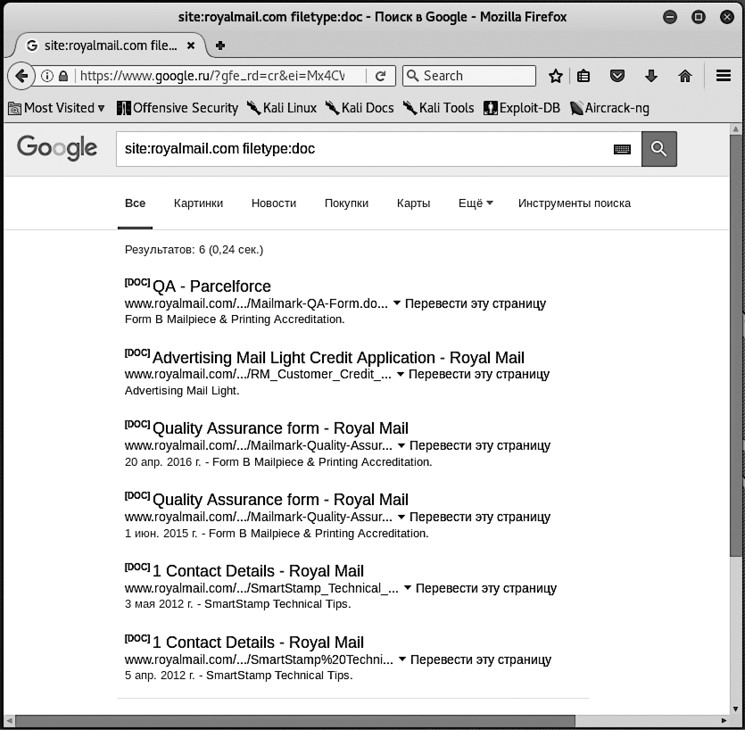Expand the Ещё dropdown menu

click(475, 203)
